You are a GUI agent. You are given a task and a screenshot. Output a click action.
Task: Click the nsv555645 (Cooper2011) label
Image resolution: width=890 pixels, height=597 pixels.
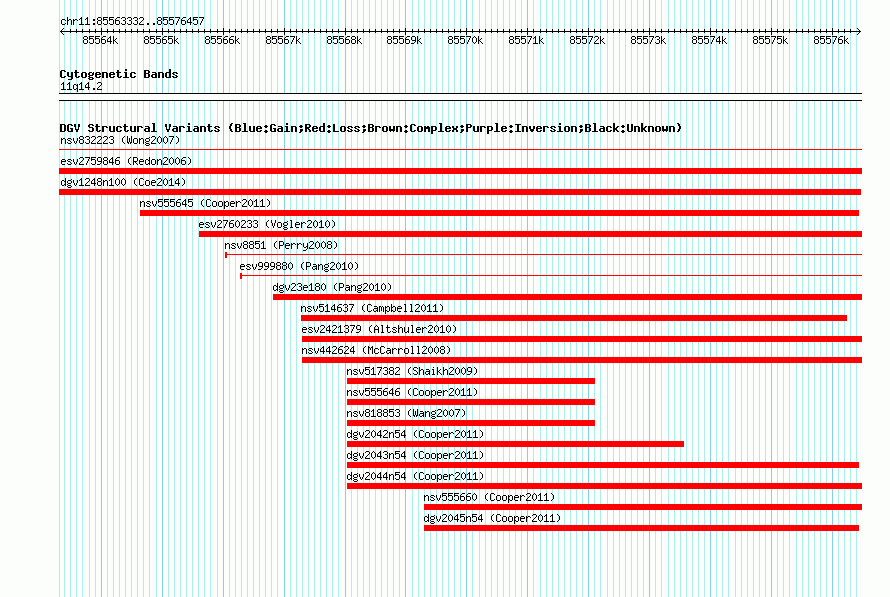point(205,203)
